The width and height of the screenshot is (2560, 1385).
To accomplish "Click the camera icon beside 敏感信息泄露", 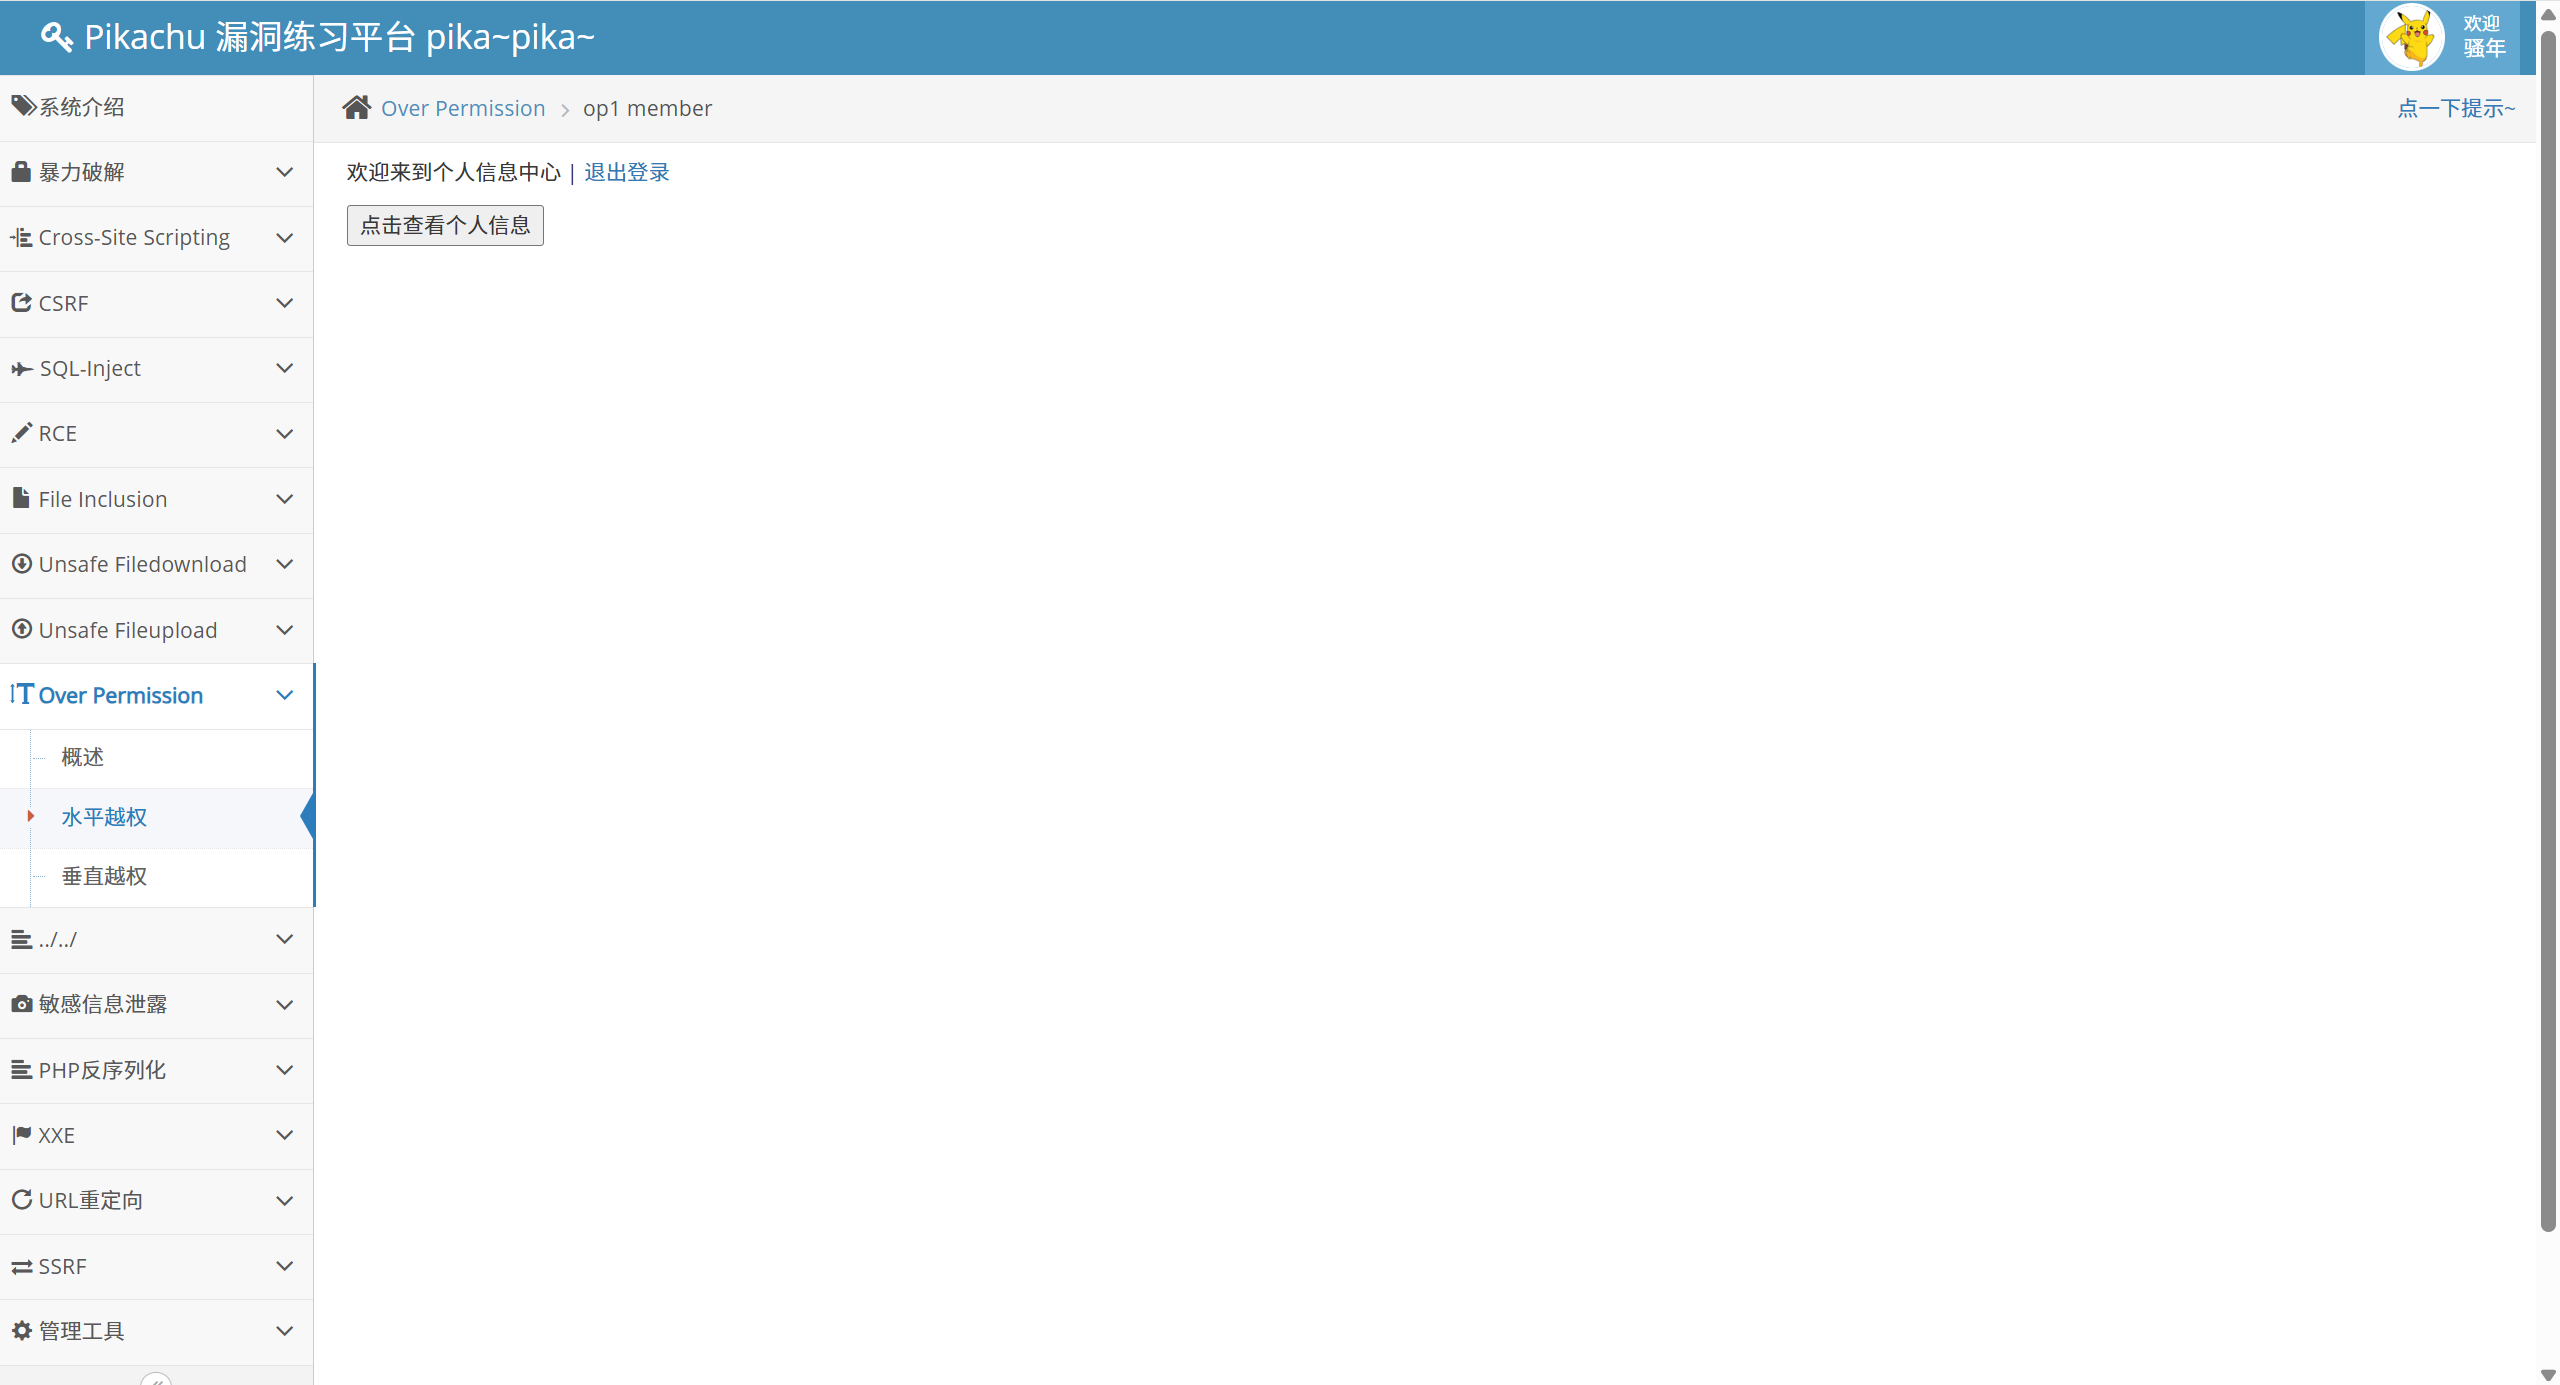I will coord(21,1004).
